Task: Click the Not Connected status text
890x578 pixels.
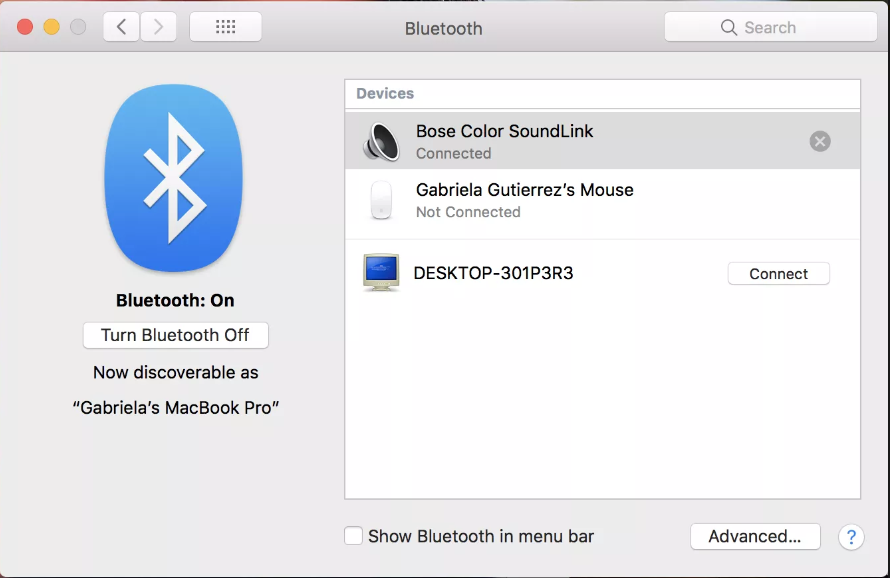Action: 468,212
